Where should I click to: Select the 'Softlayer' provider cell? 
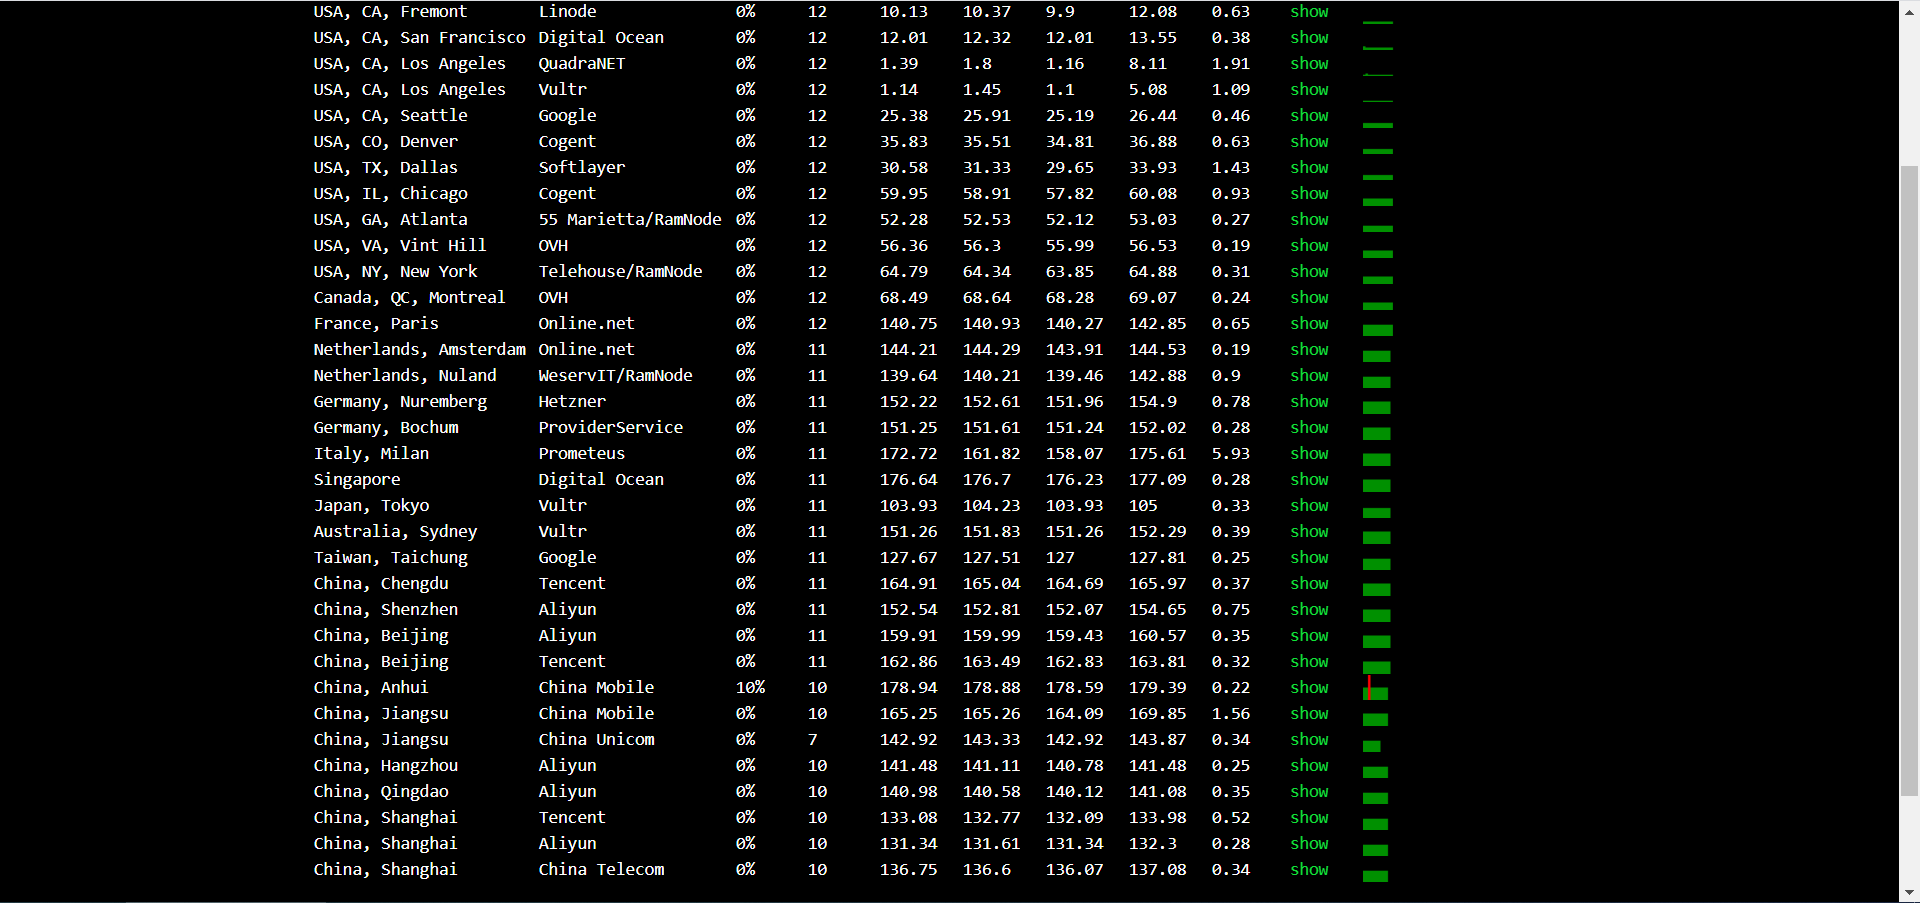coord(582,168)
